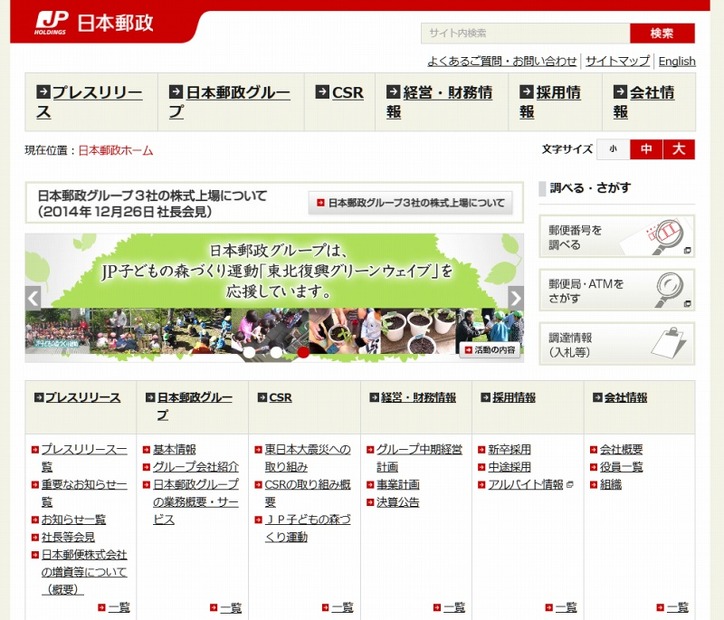
Task: Open 採用情報 section header in lower grid
Action: pos(508,397)
